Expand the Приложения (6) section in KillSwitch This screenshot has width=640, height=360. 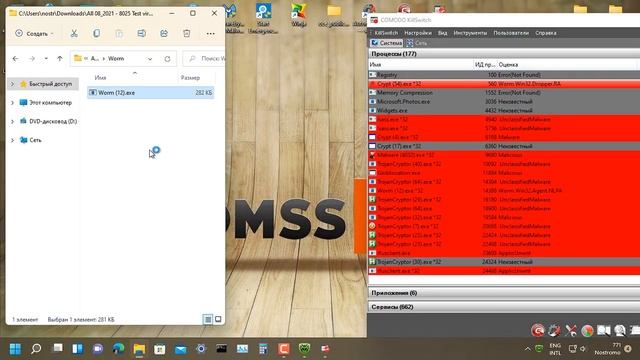coord(504,293)
